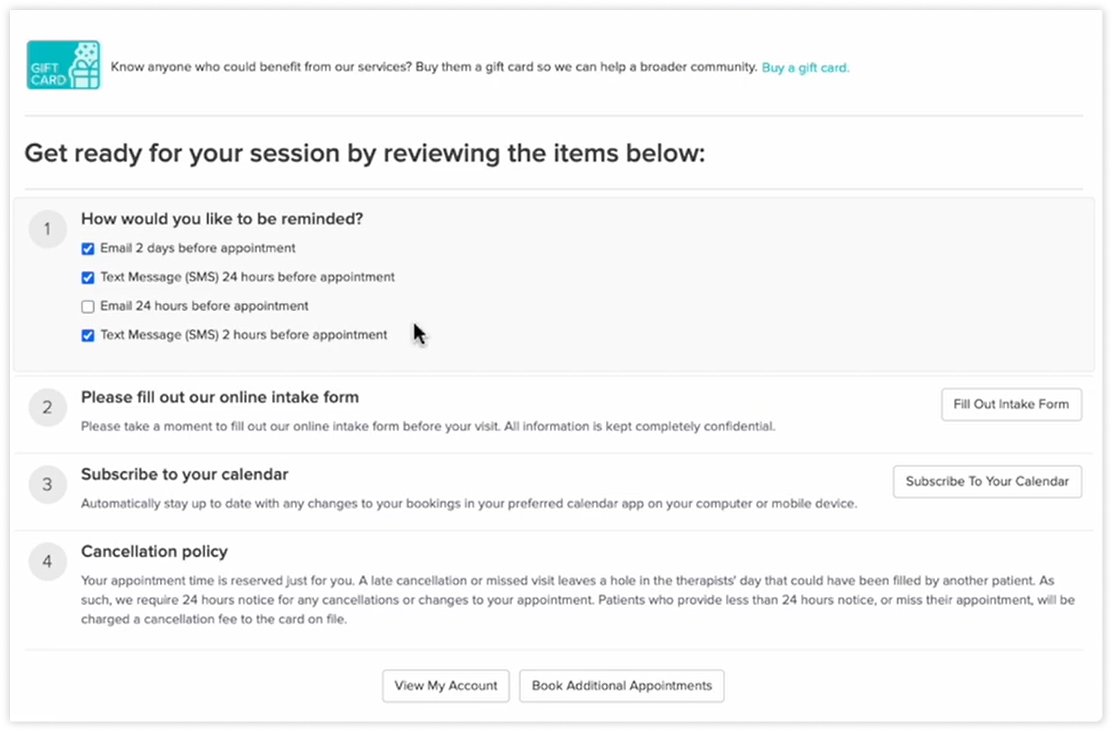Click the 'Fill Out Intake Form' button

click(1011, 404)
